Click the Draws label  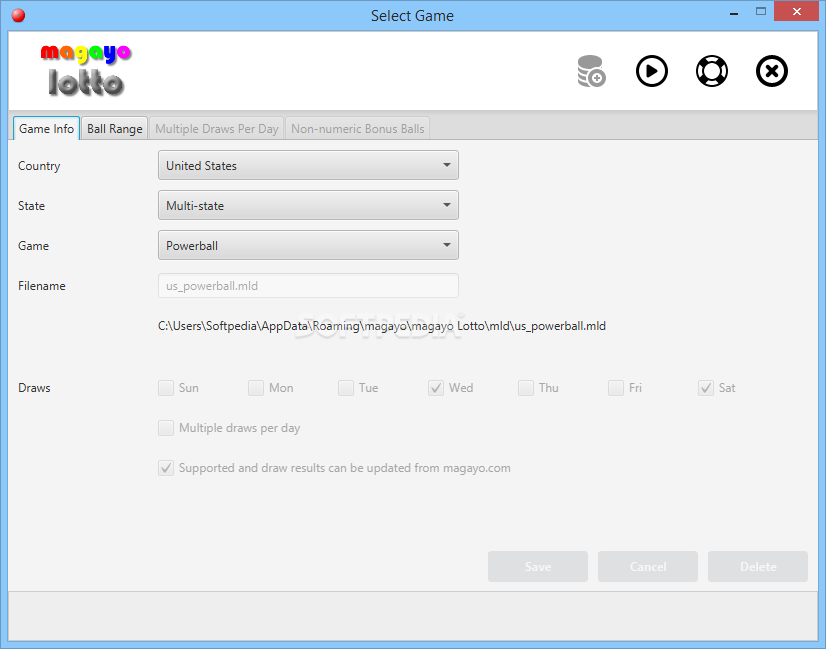click(x=34, y=388)
